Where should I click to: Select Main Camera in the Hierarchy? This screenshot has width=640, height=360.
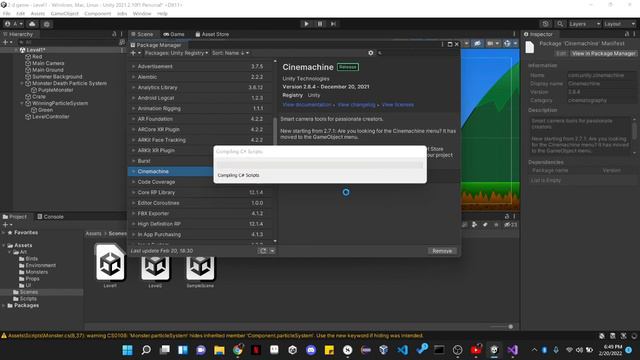click(48, 63)
